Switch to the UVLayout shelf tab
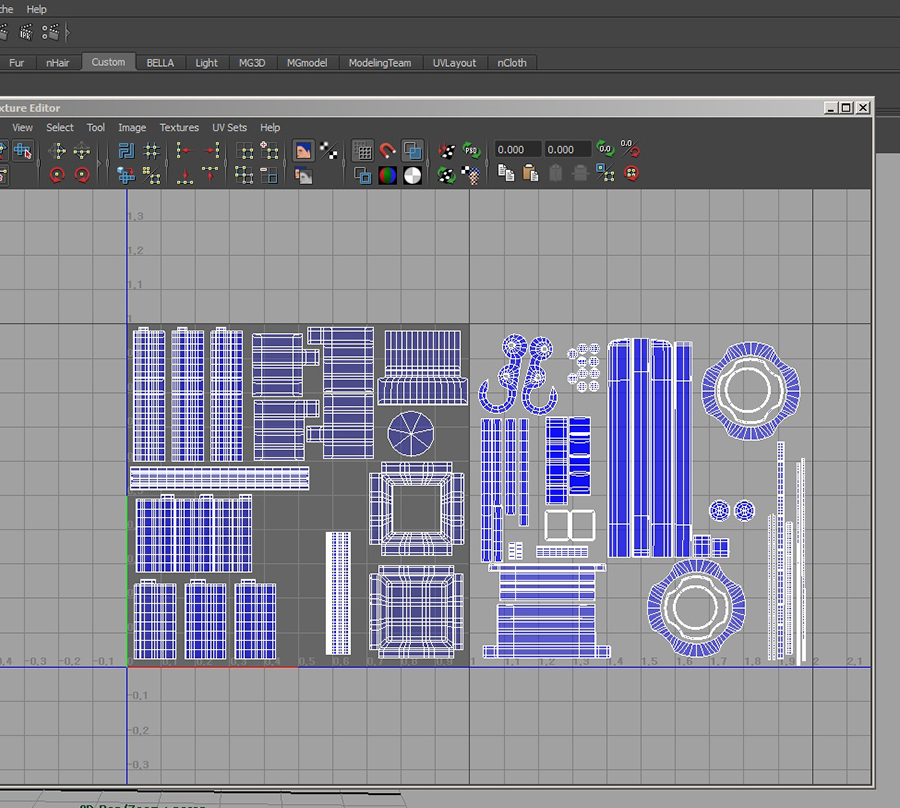The image size is (900, 808). (454, 63)
